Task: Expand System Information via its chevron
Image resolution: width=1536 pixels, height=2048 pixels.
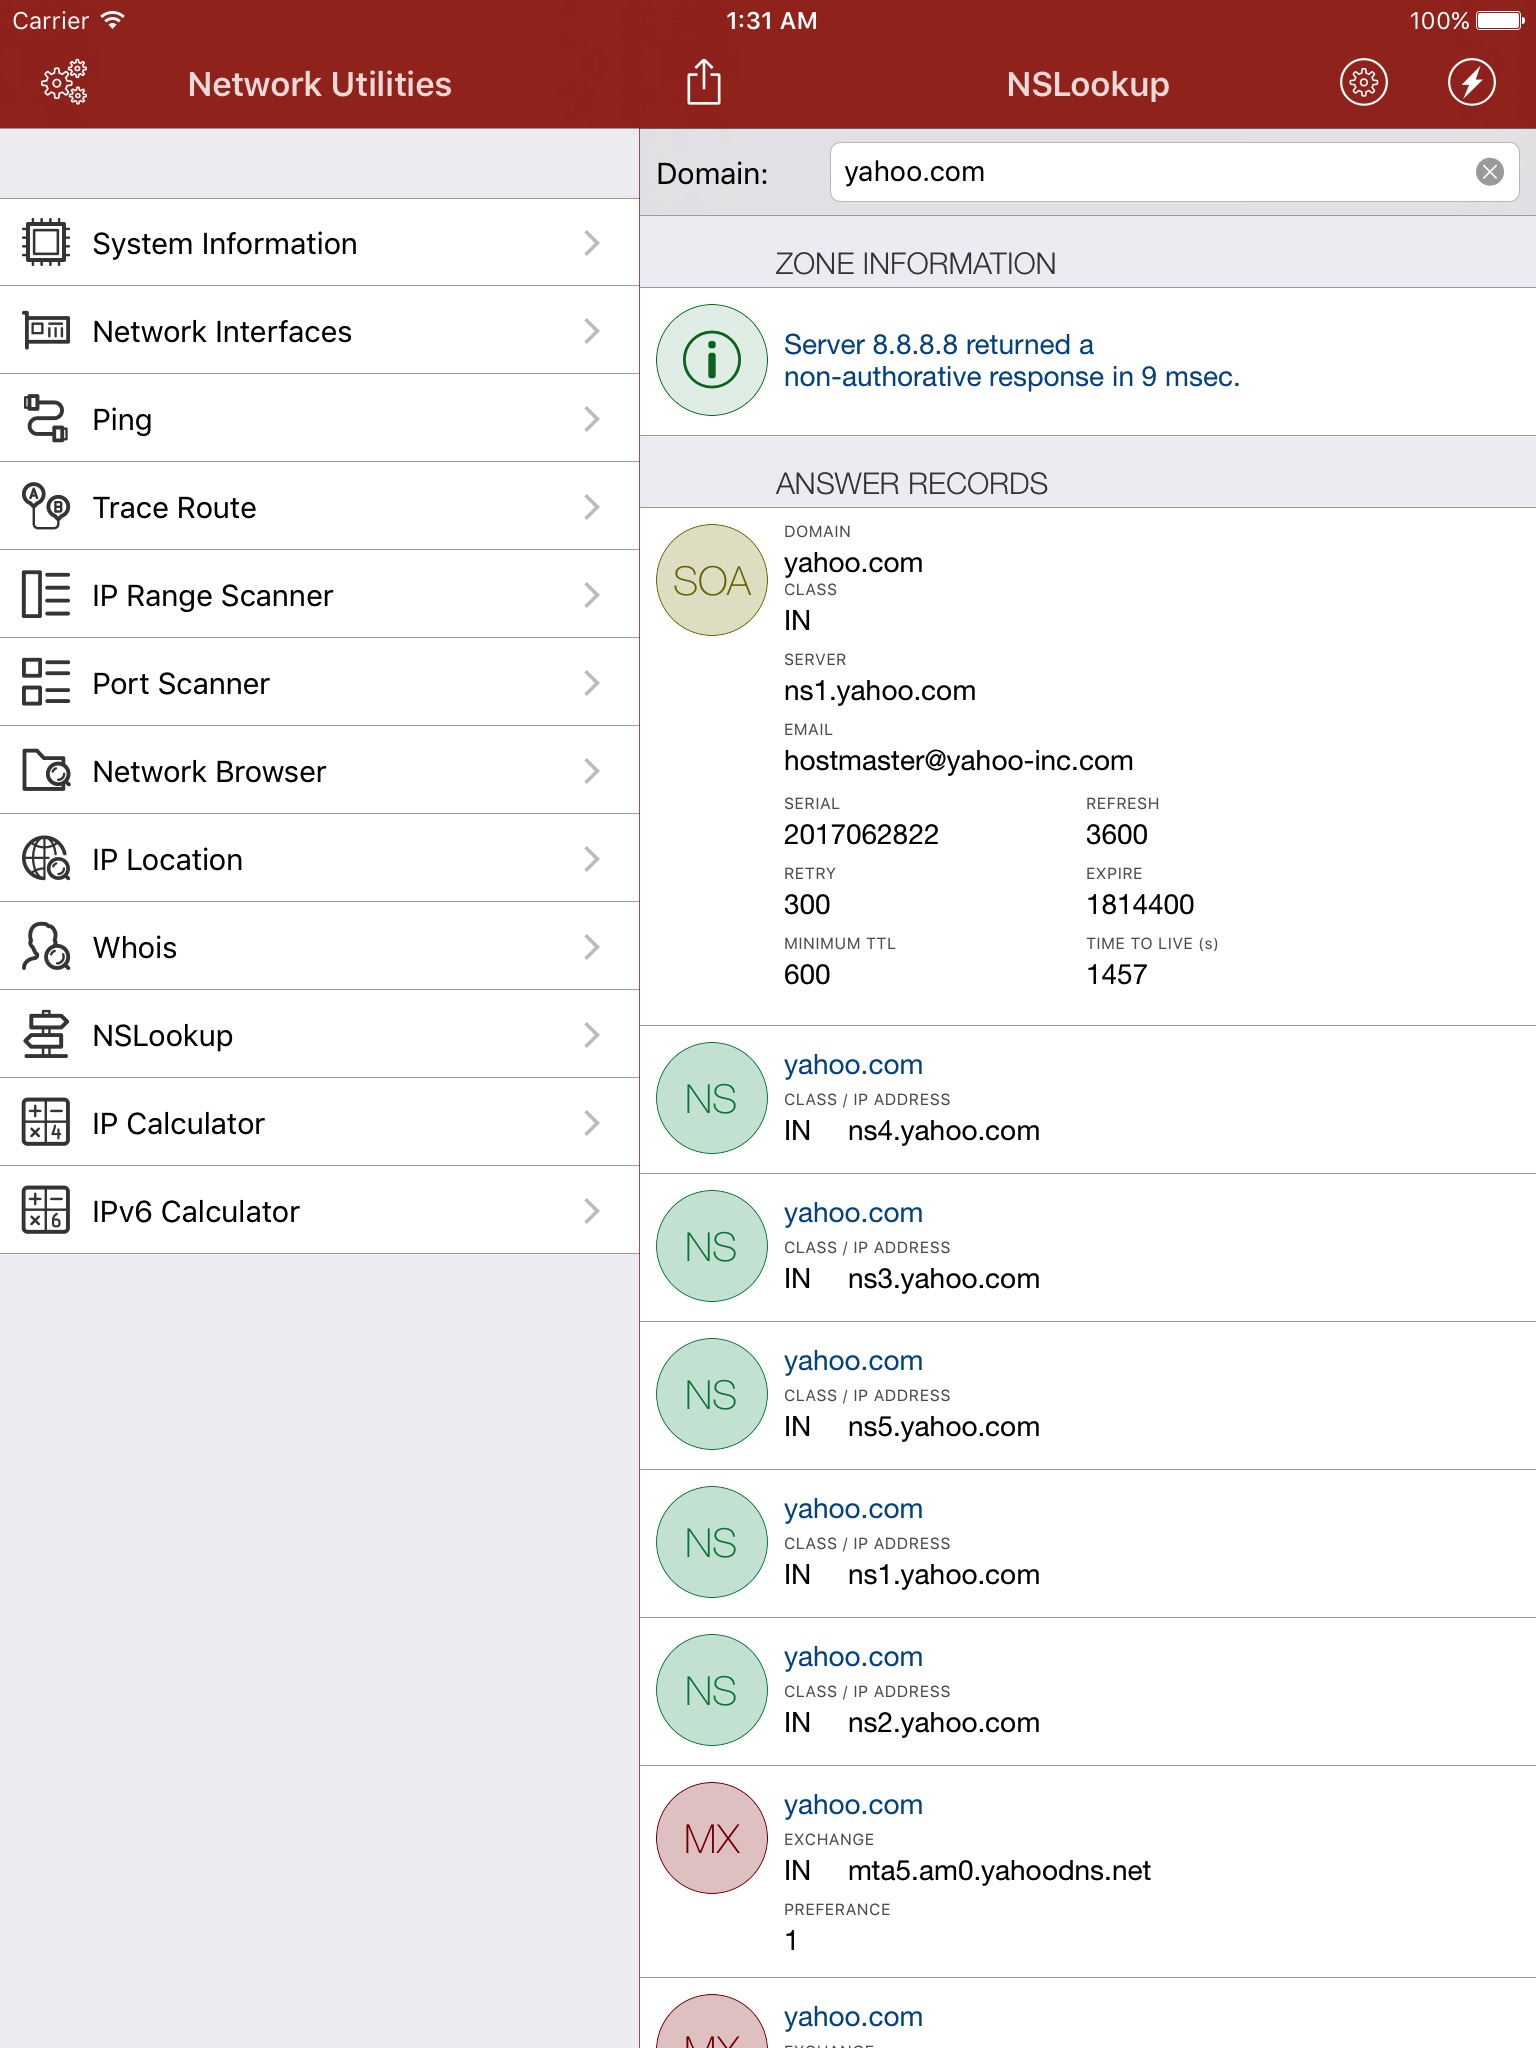Action: point(592,243)
